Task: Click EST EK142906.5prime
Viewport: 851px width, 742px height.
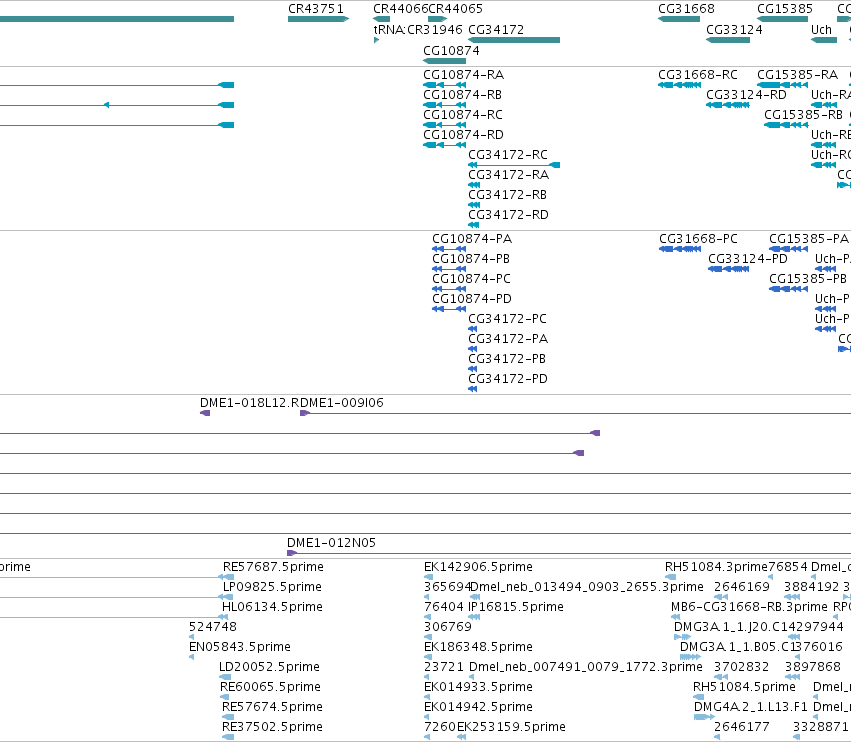Action: [x=478, y=567]
